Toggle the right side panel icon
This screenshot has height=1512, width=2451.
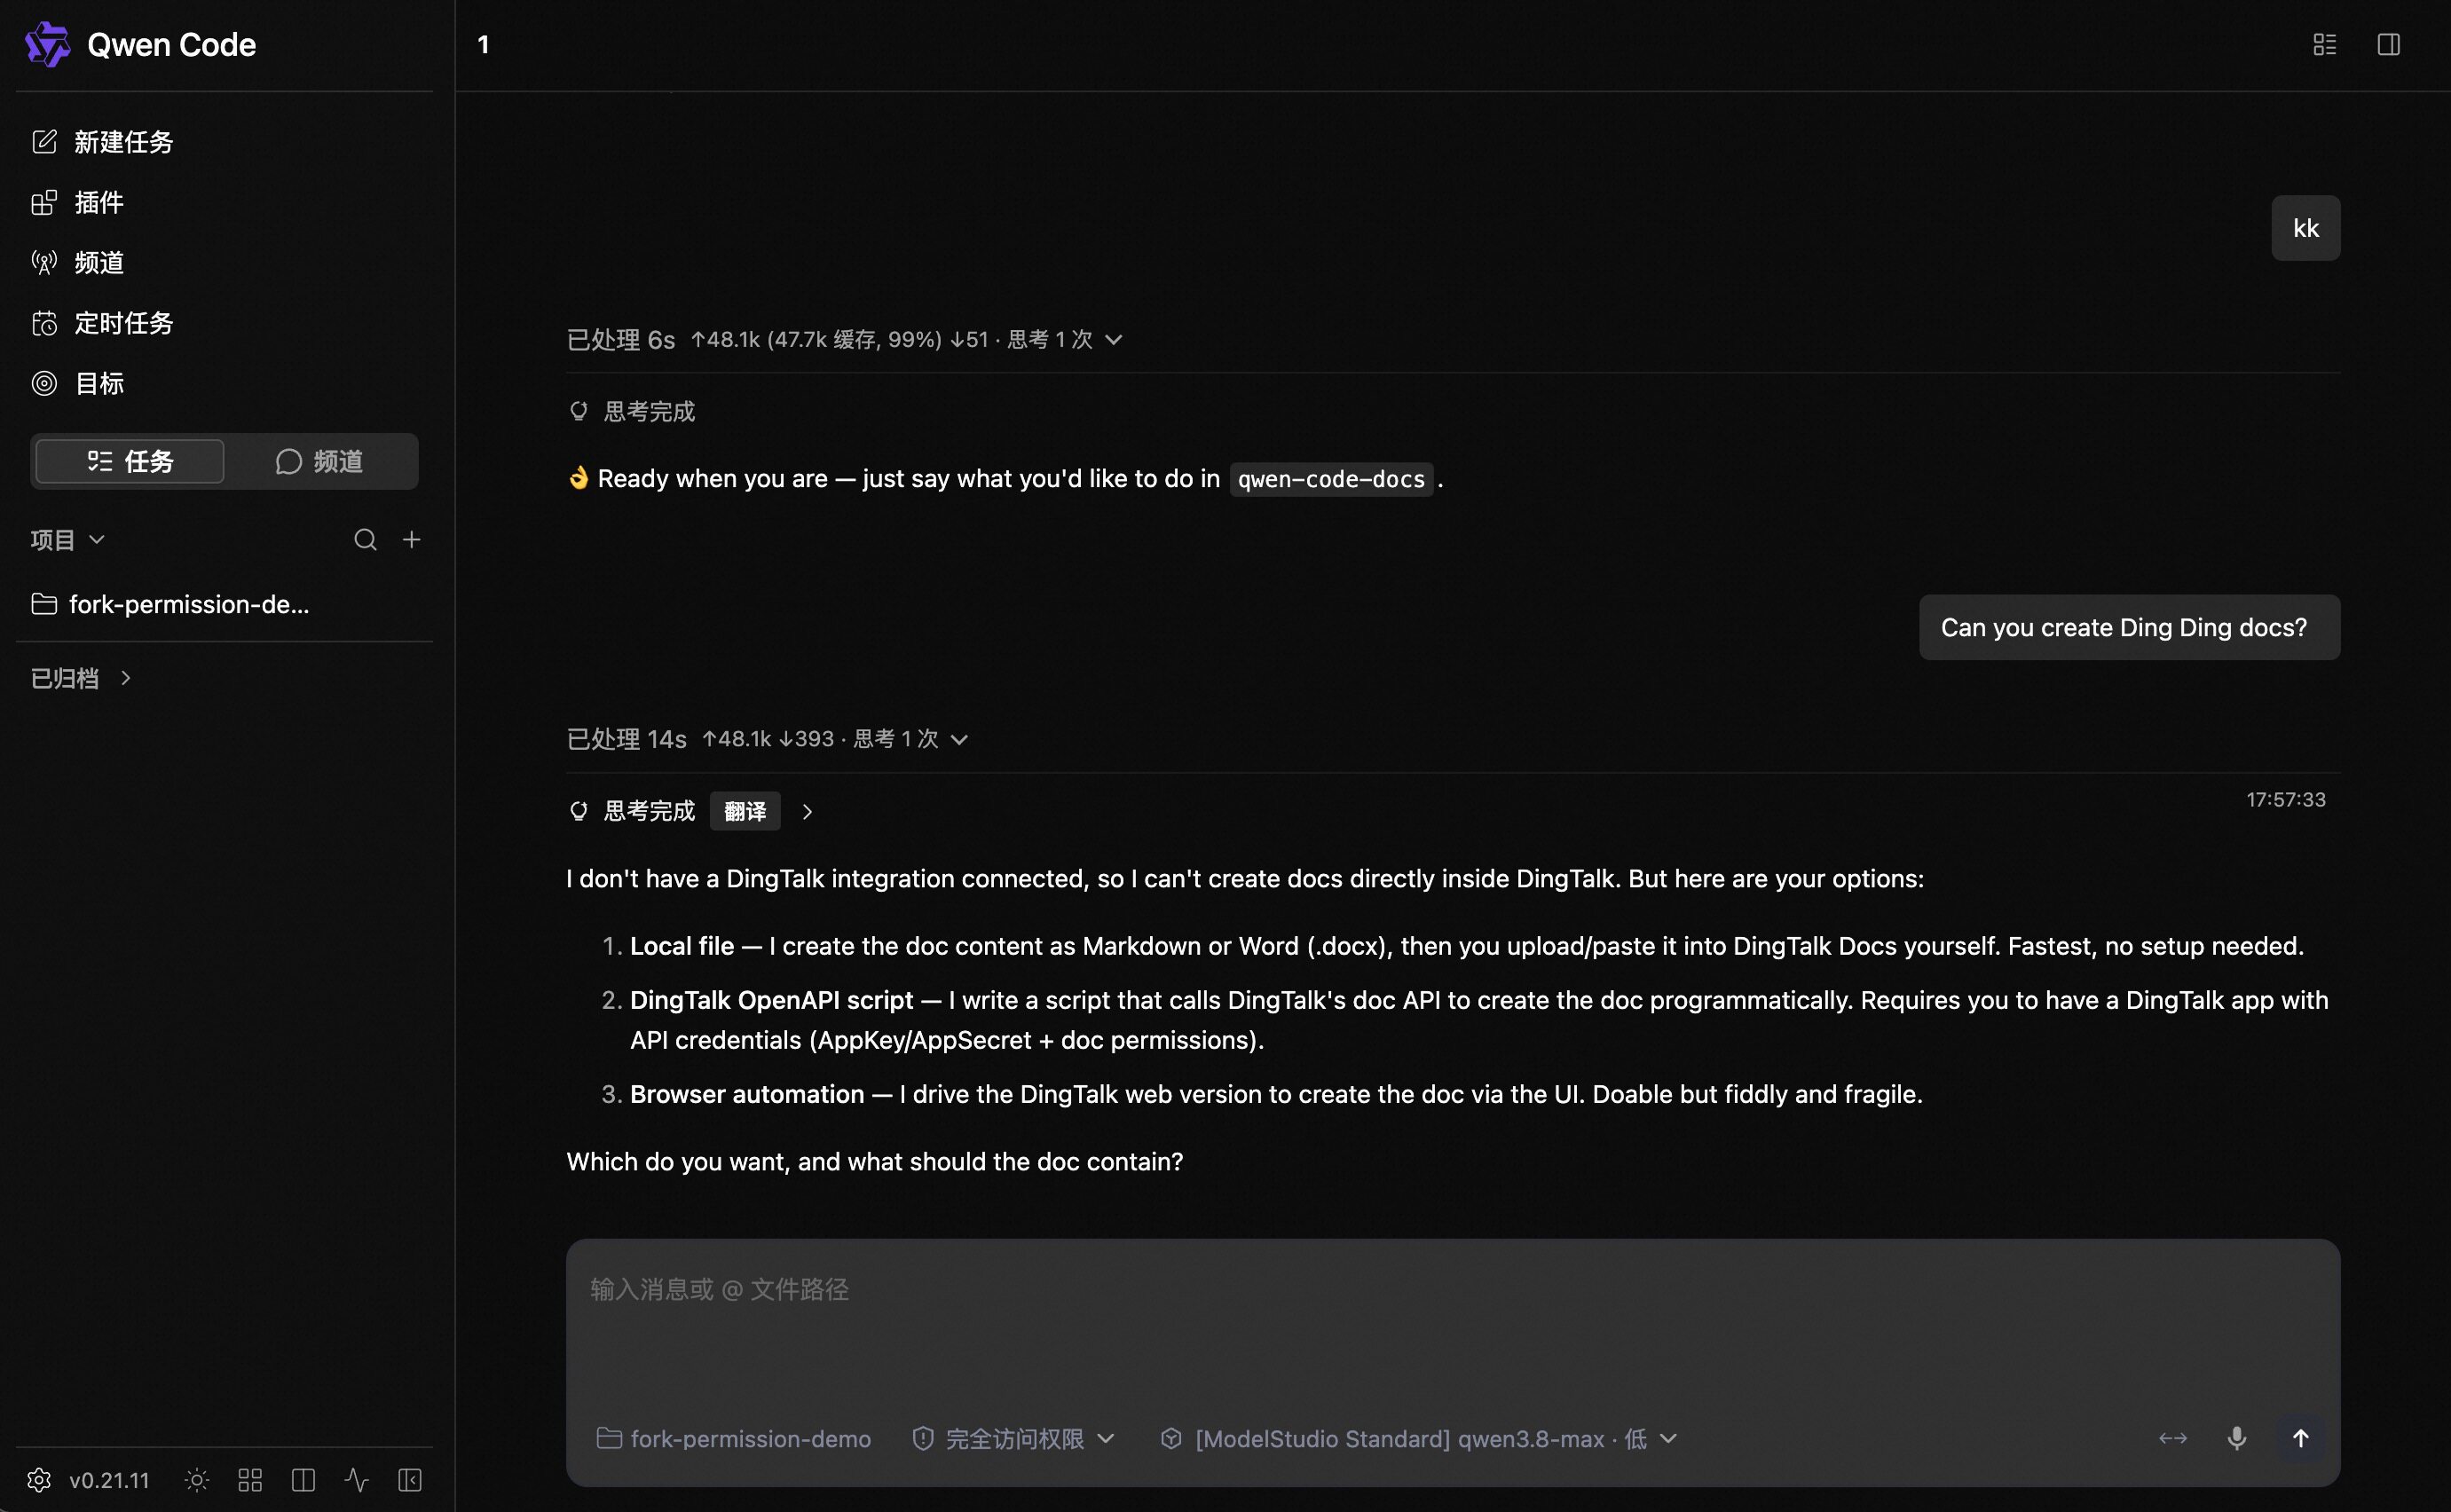tap(2389, 45)
